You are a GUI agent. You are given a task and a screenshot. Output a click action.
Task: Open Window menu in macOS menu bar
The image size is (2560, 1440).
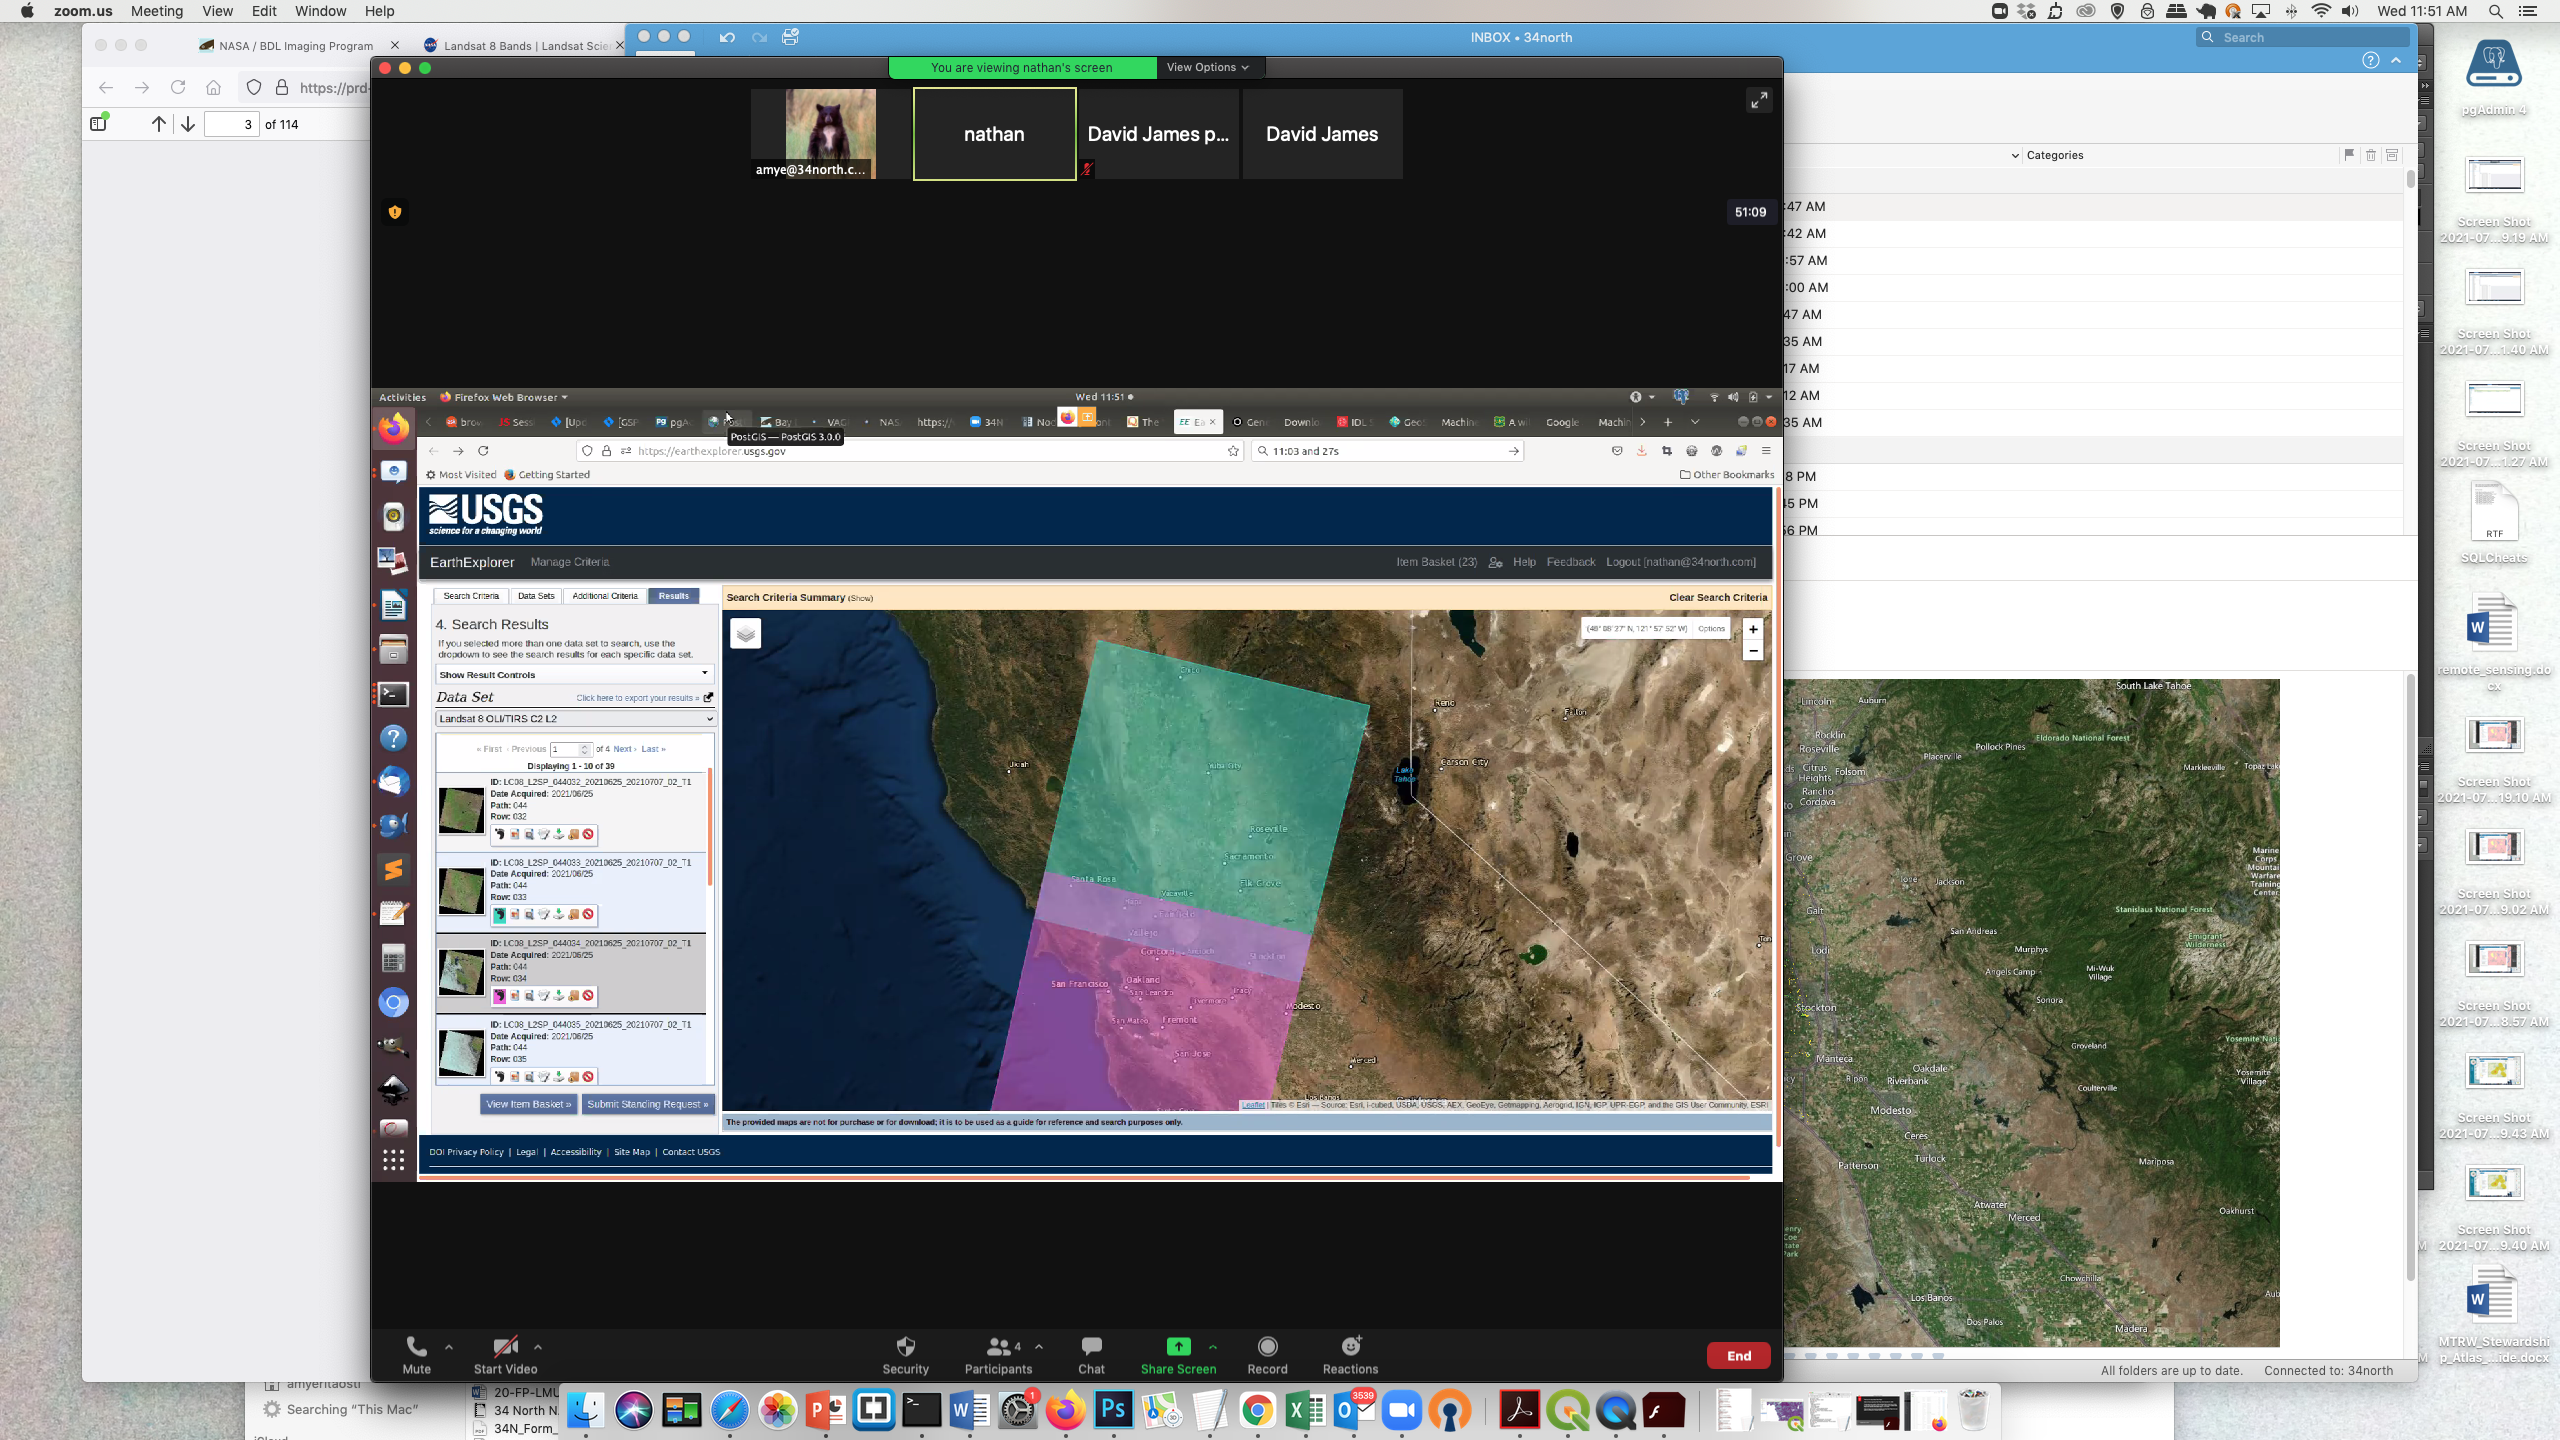[x=320, y=11]
